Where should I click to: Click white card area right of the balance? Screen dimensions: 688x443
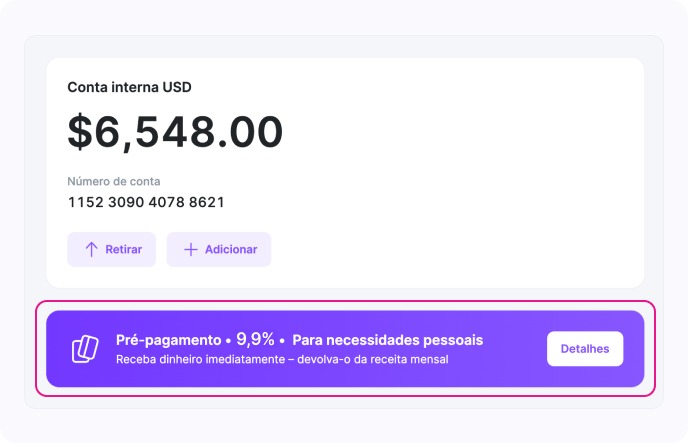[460, 131]
